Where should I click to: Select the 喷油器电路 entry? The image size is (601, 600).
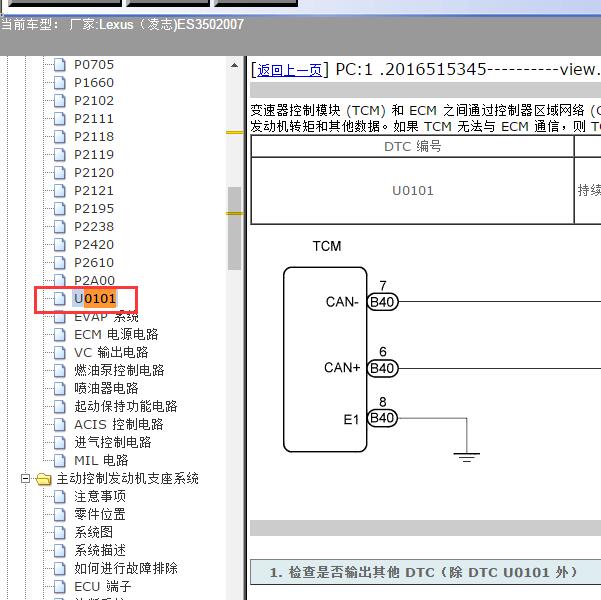click(106, 389)
